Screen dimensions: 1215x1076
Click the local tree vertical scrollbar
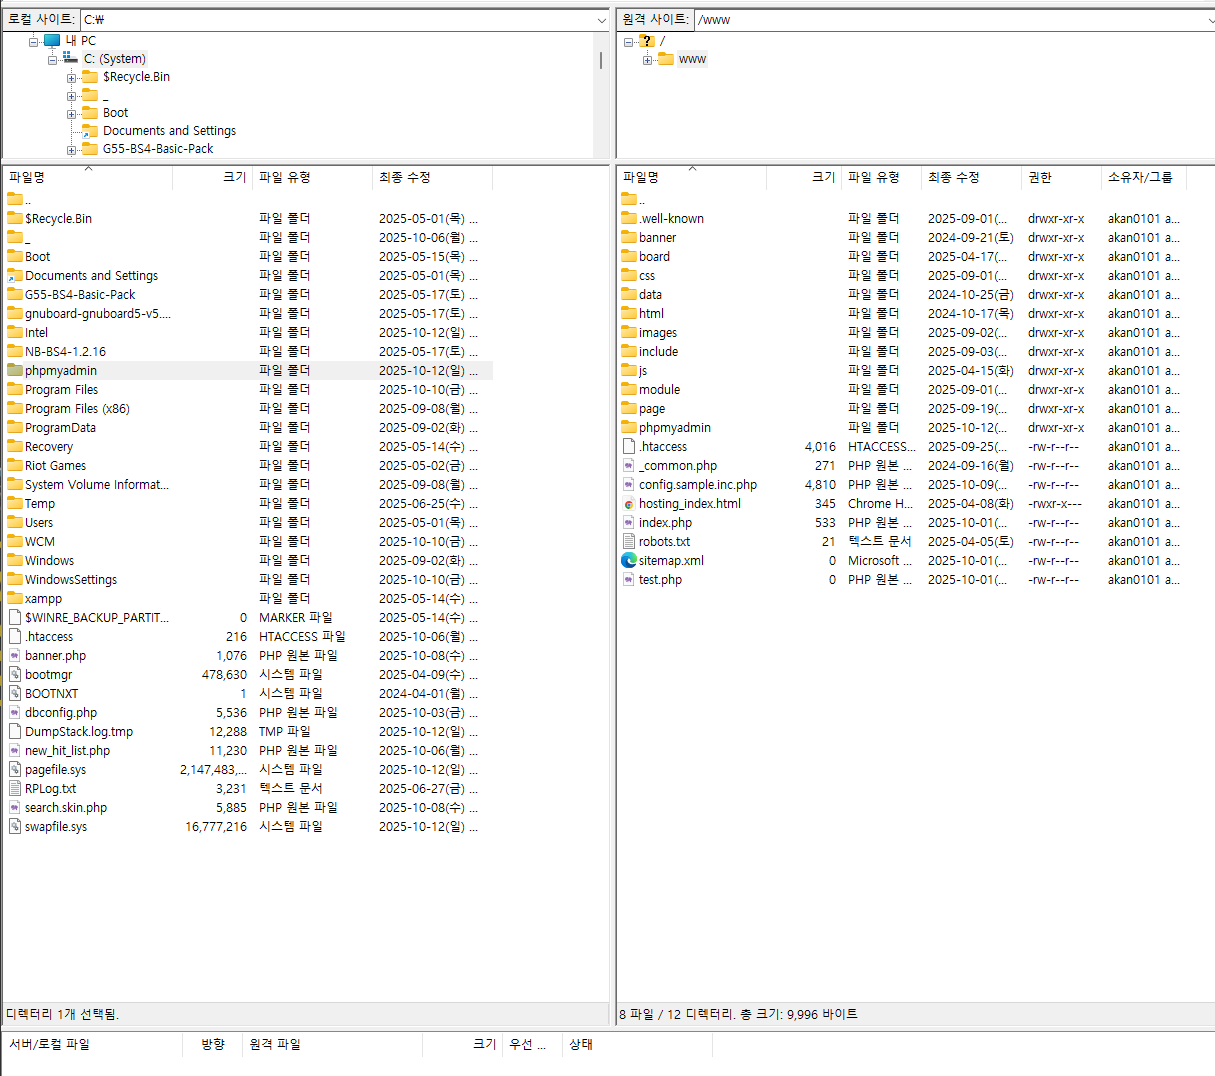point(600,61)
